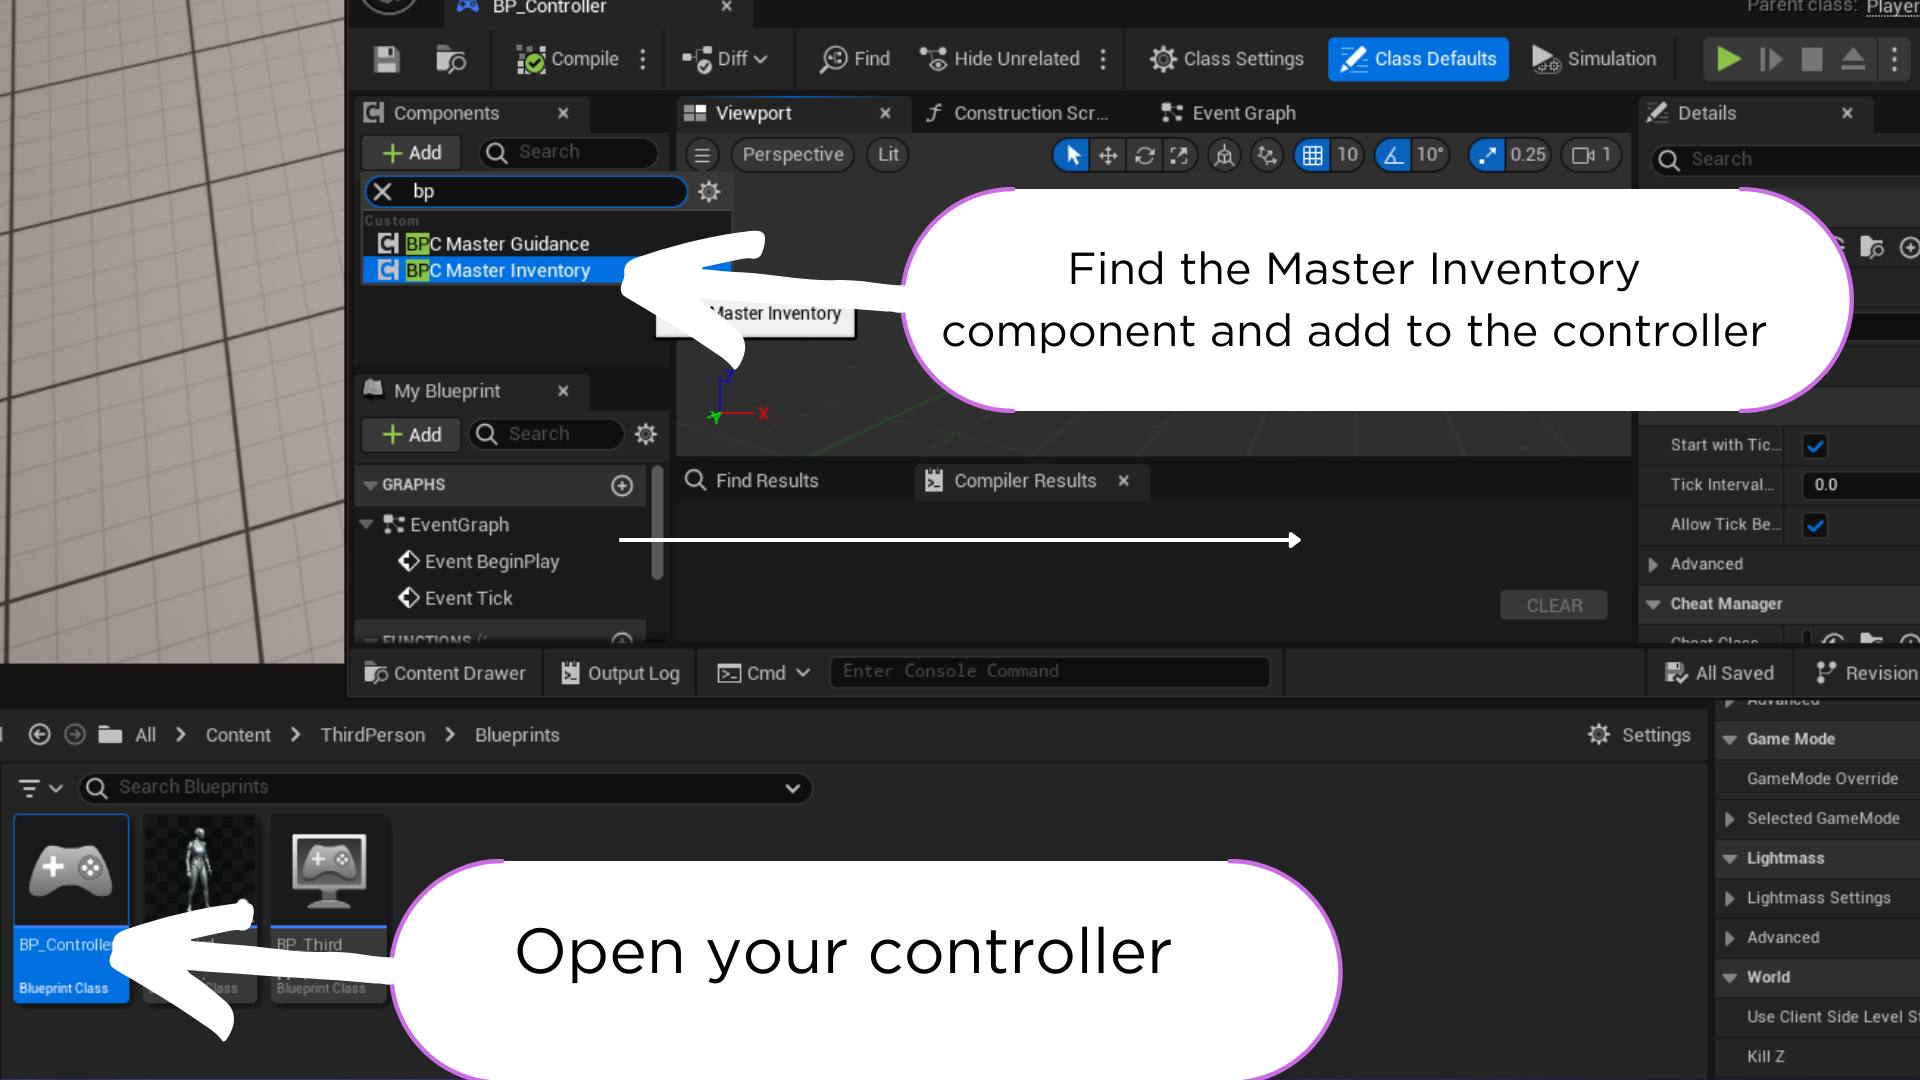Toggle scale snapping
The height and width of the screenshot is (1080, 1920).
tap(1487, 155)
